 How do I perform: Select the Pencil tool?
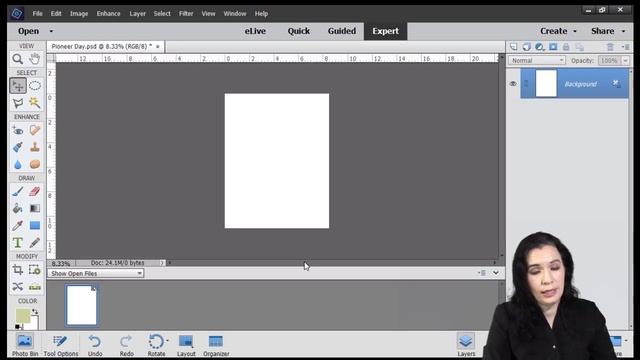(x=35, y=242)
